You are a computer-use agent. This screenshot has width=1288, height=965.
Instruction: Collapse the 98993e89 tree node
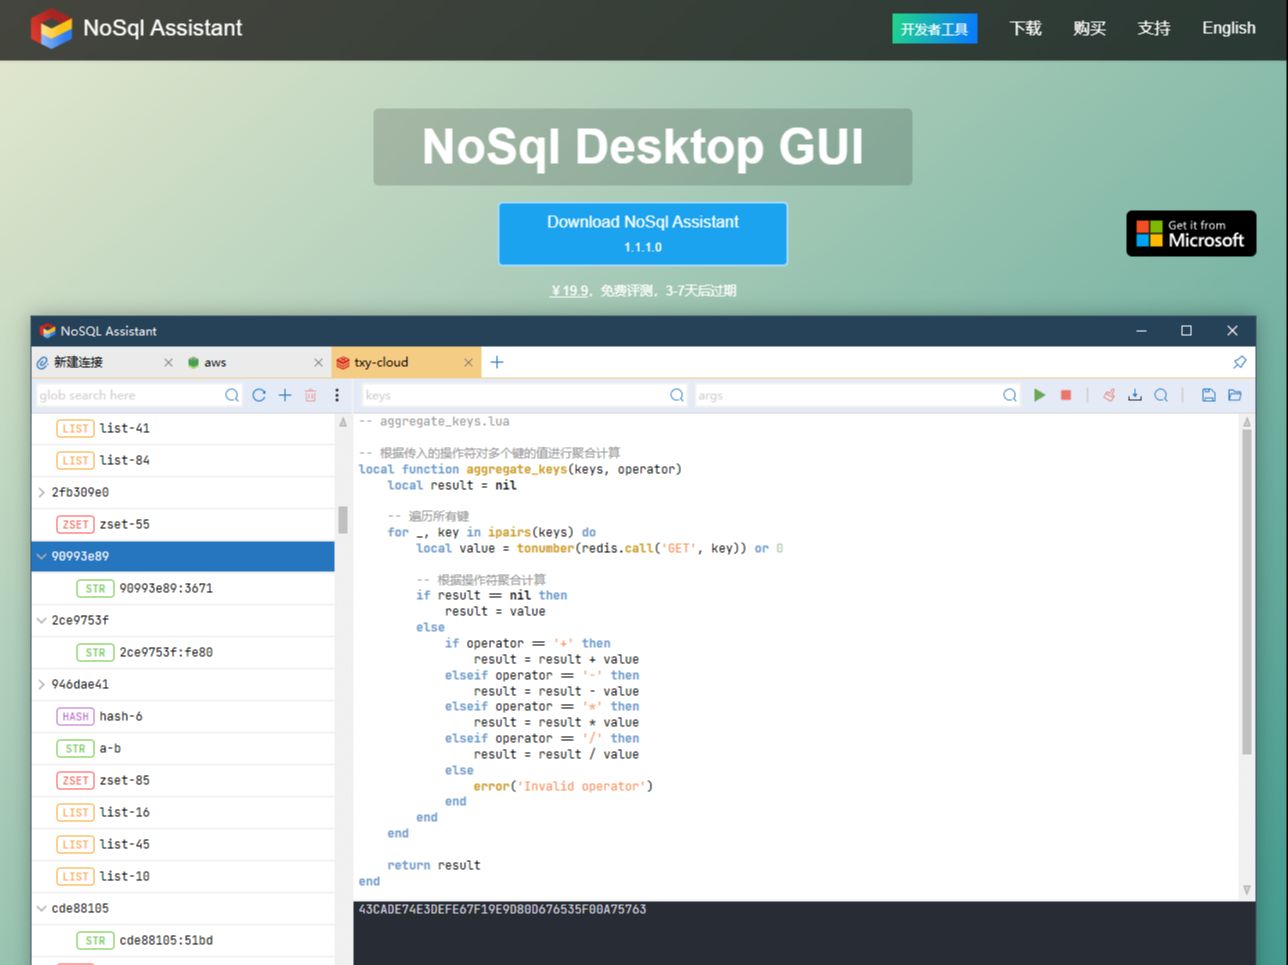click(41, 556)
